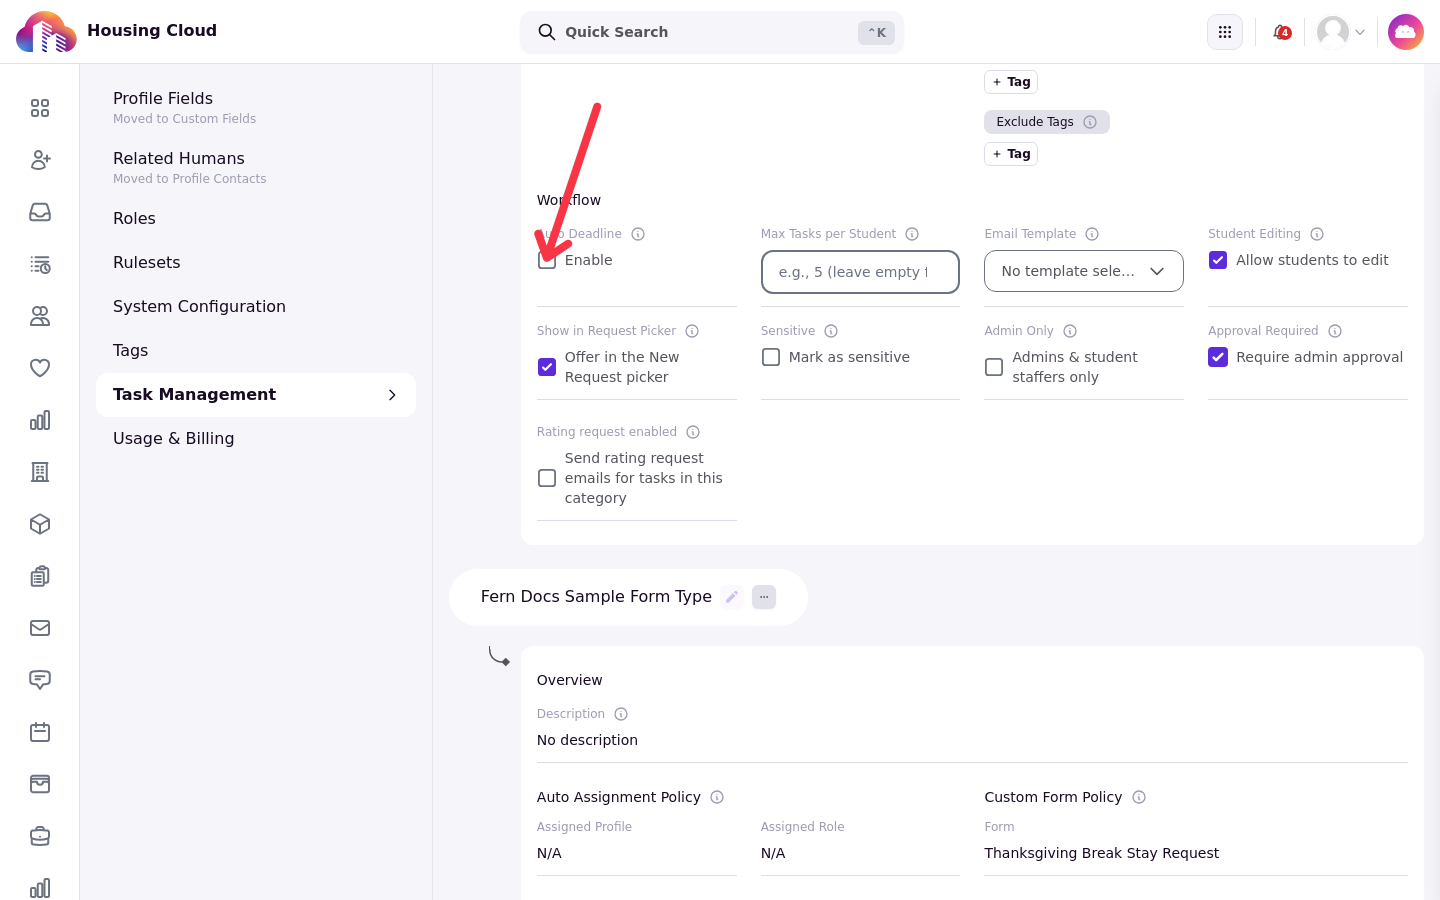This screenshot has width=1440, height=900.
Task: Check Mark as sensitive
Action: click(x=771, y=357)
